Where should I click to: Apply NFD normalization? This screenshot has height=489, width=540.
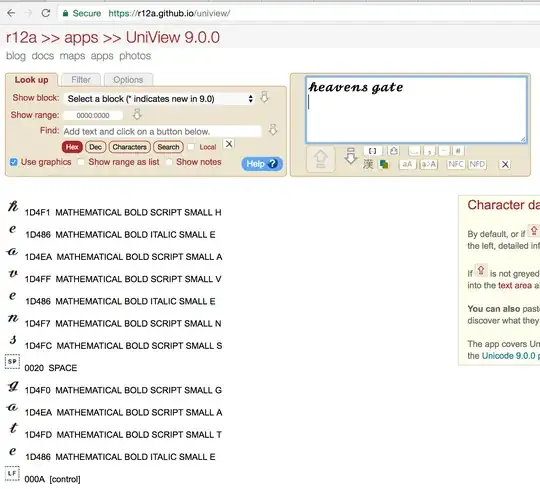click(477, 164)
